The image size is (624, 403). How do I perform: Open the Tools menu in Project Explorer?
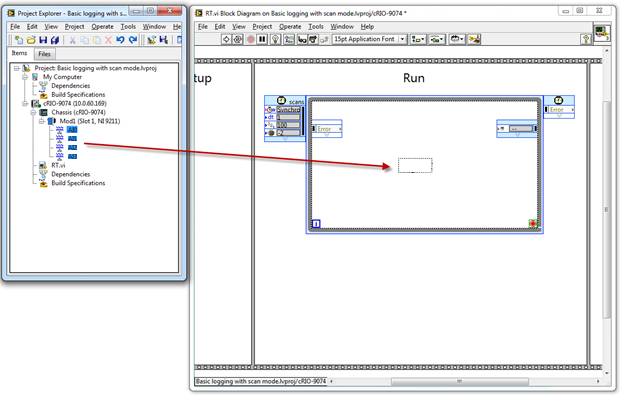tap(128, 26)
